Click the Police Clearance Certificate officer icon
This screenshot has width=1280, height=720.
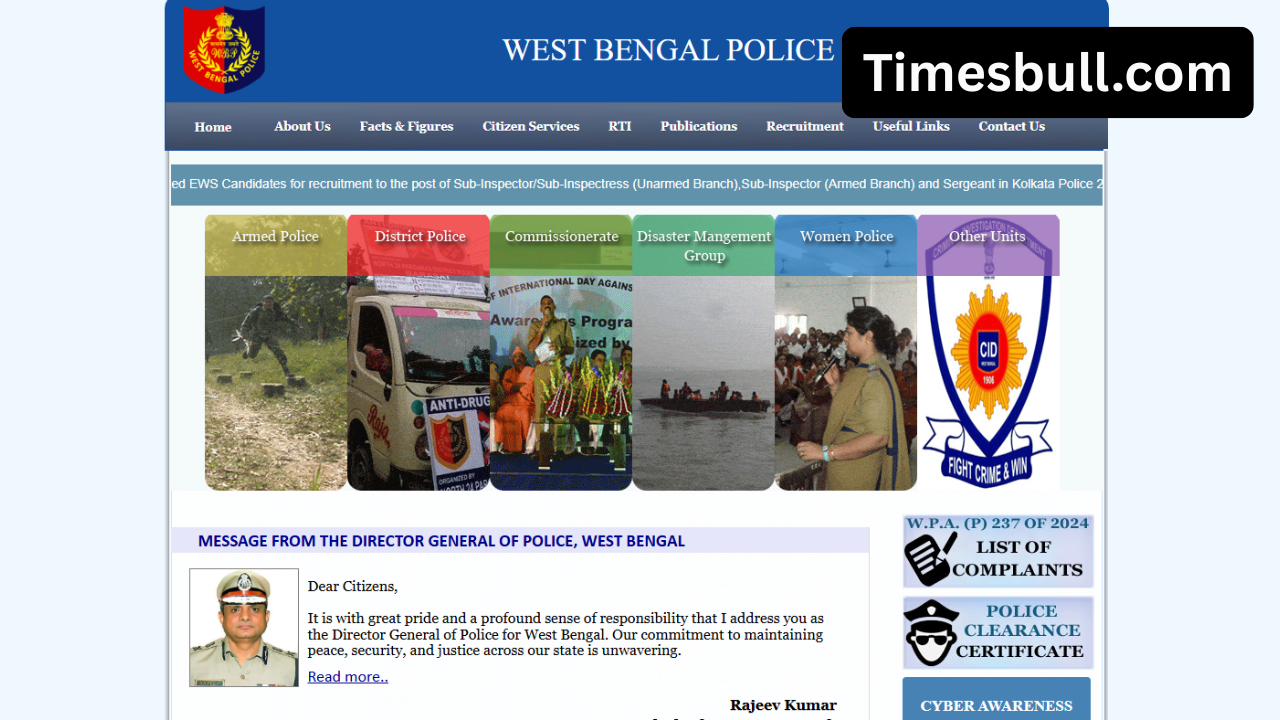931,633
